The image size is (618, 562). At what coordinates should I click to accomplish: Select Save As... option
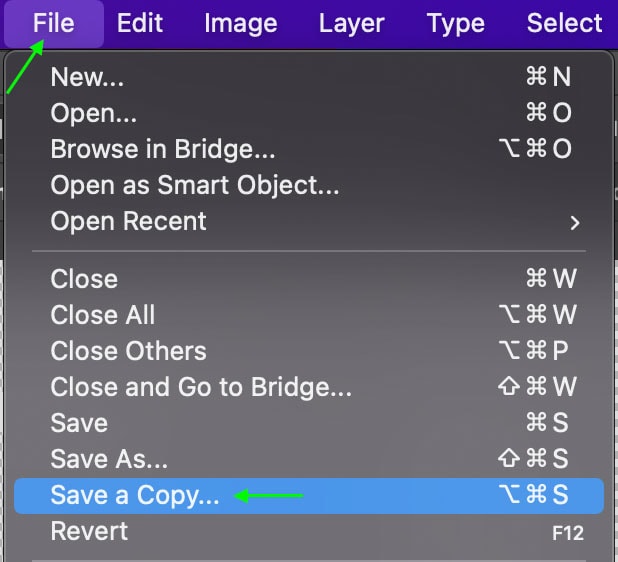(x=109, y=459)
